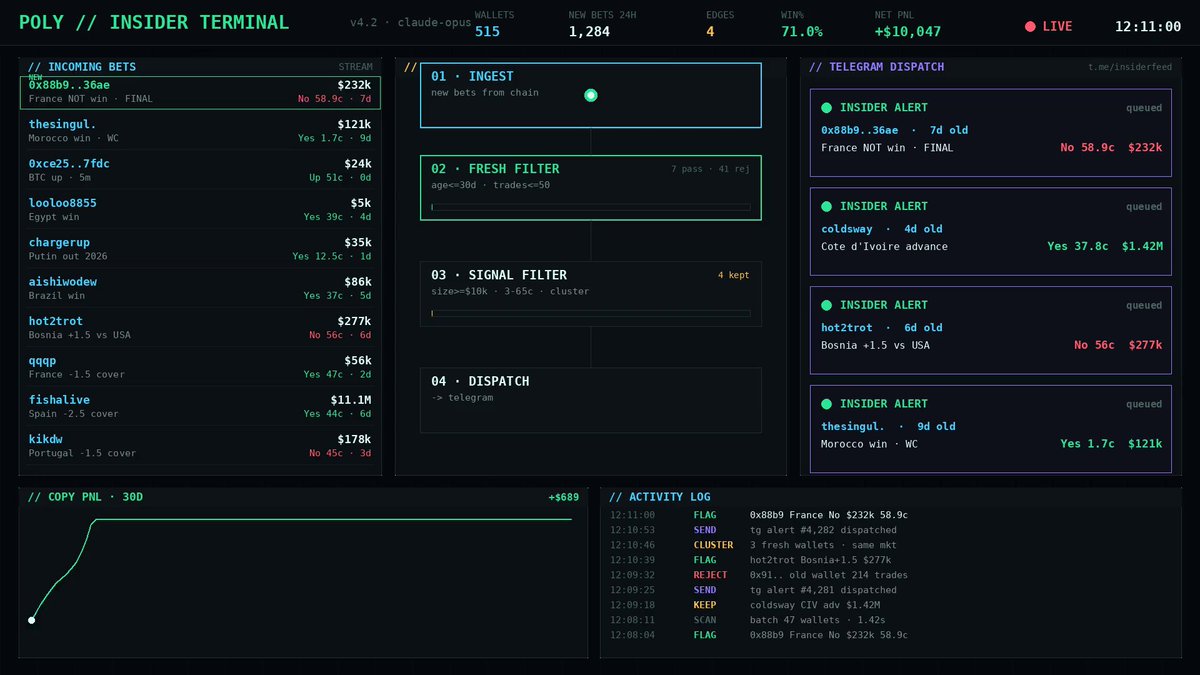1200x675 pixels.
Task: Click the green dot on the coldsway insider alert
Action: tap(826, 206)
